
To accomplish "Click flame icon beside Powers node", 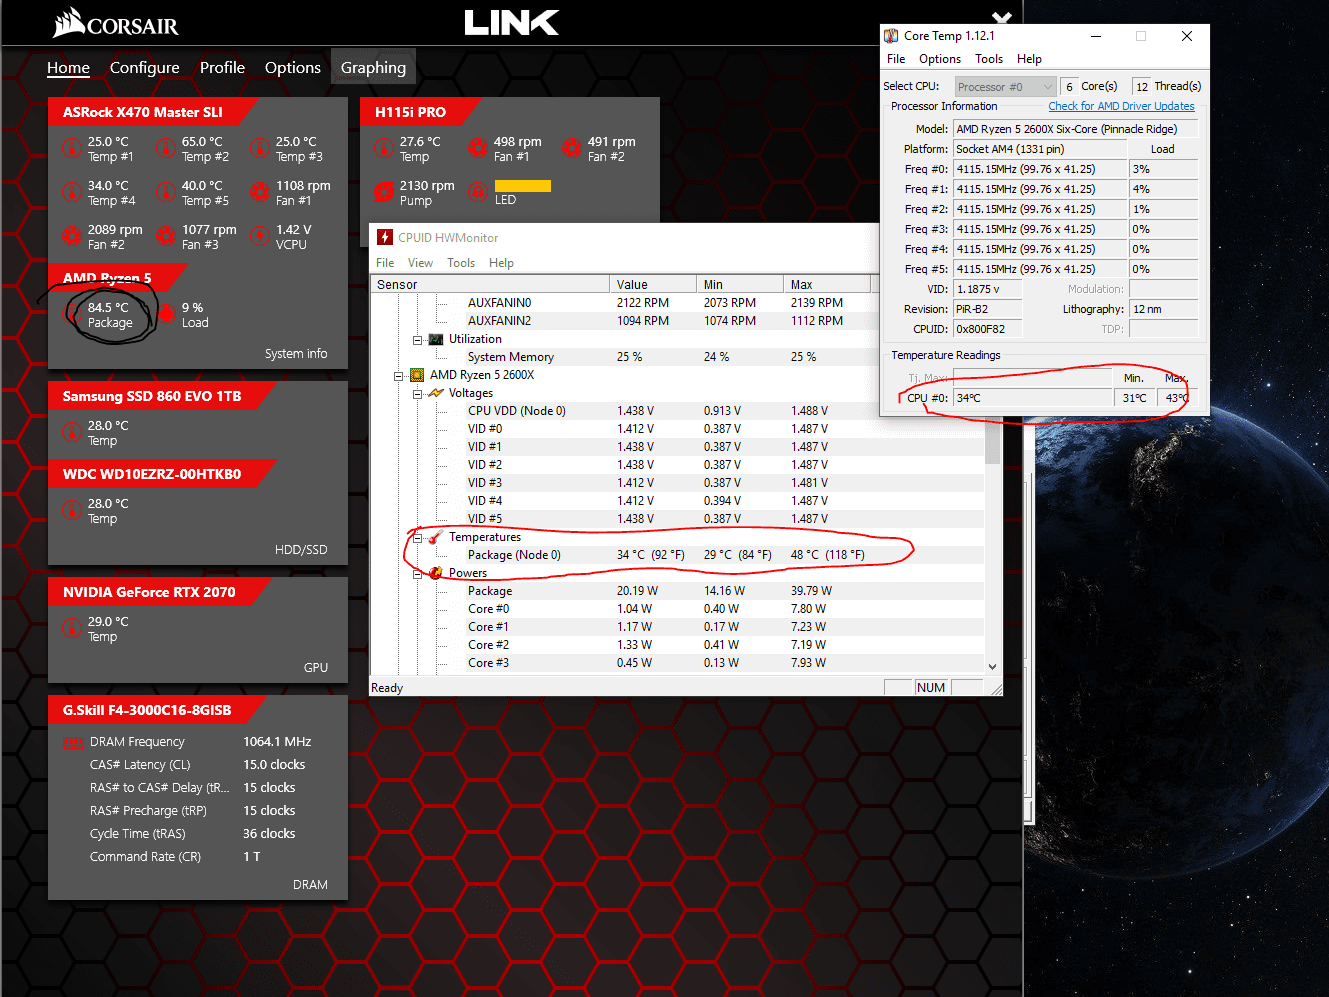I will [x=436, y=573].
